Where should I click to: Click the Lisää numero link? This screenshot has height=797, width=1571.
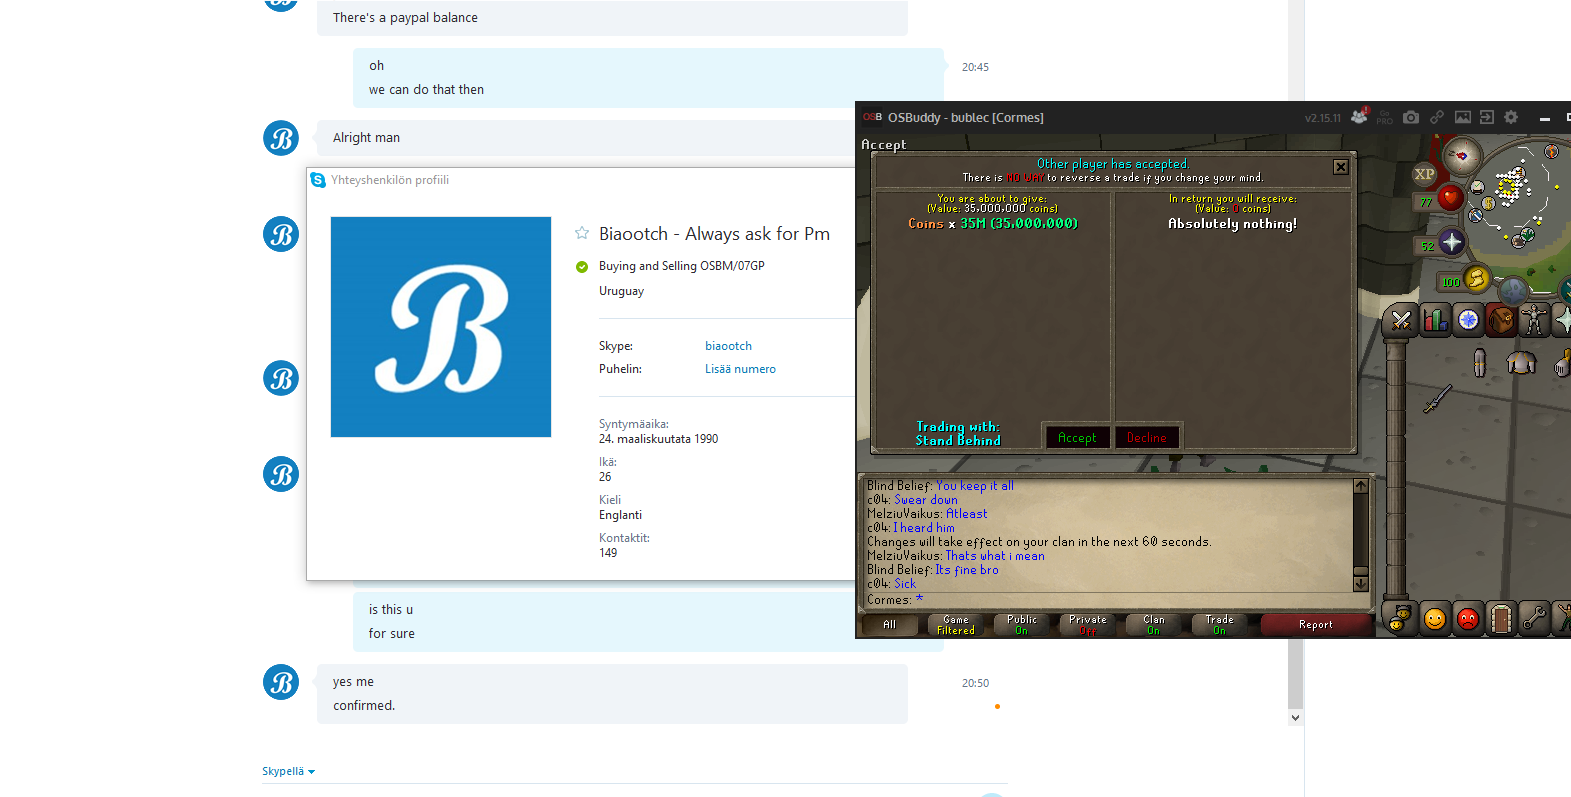[x=740, y=369]
